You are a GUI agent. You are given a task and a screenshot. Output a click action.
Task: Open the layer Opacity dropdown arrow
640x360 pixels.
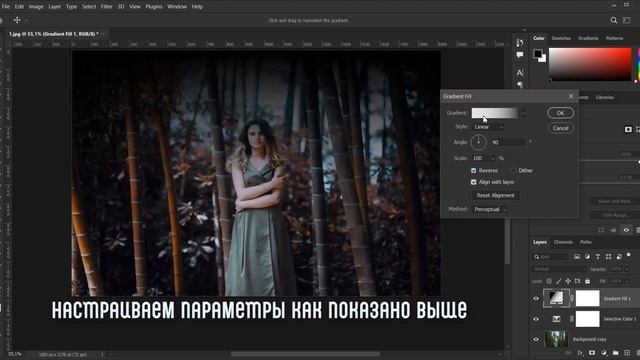626,269
